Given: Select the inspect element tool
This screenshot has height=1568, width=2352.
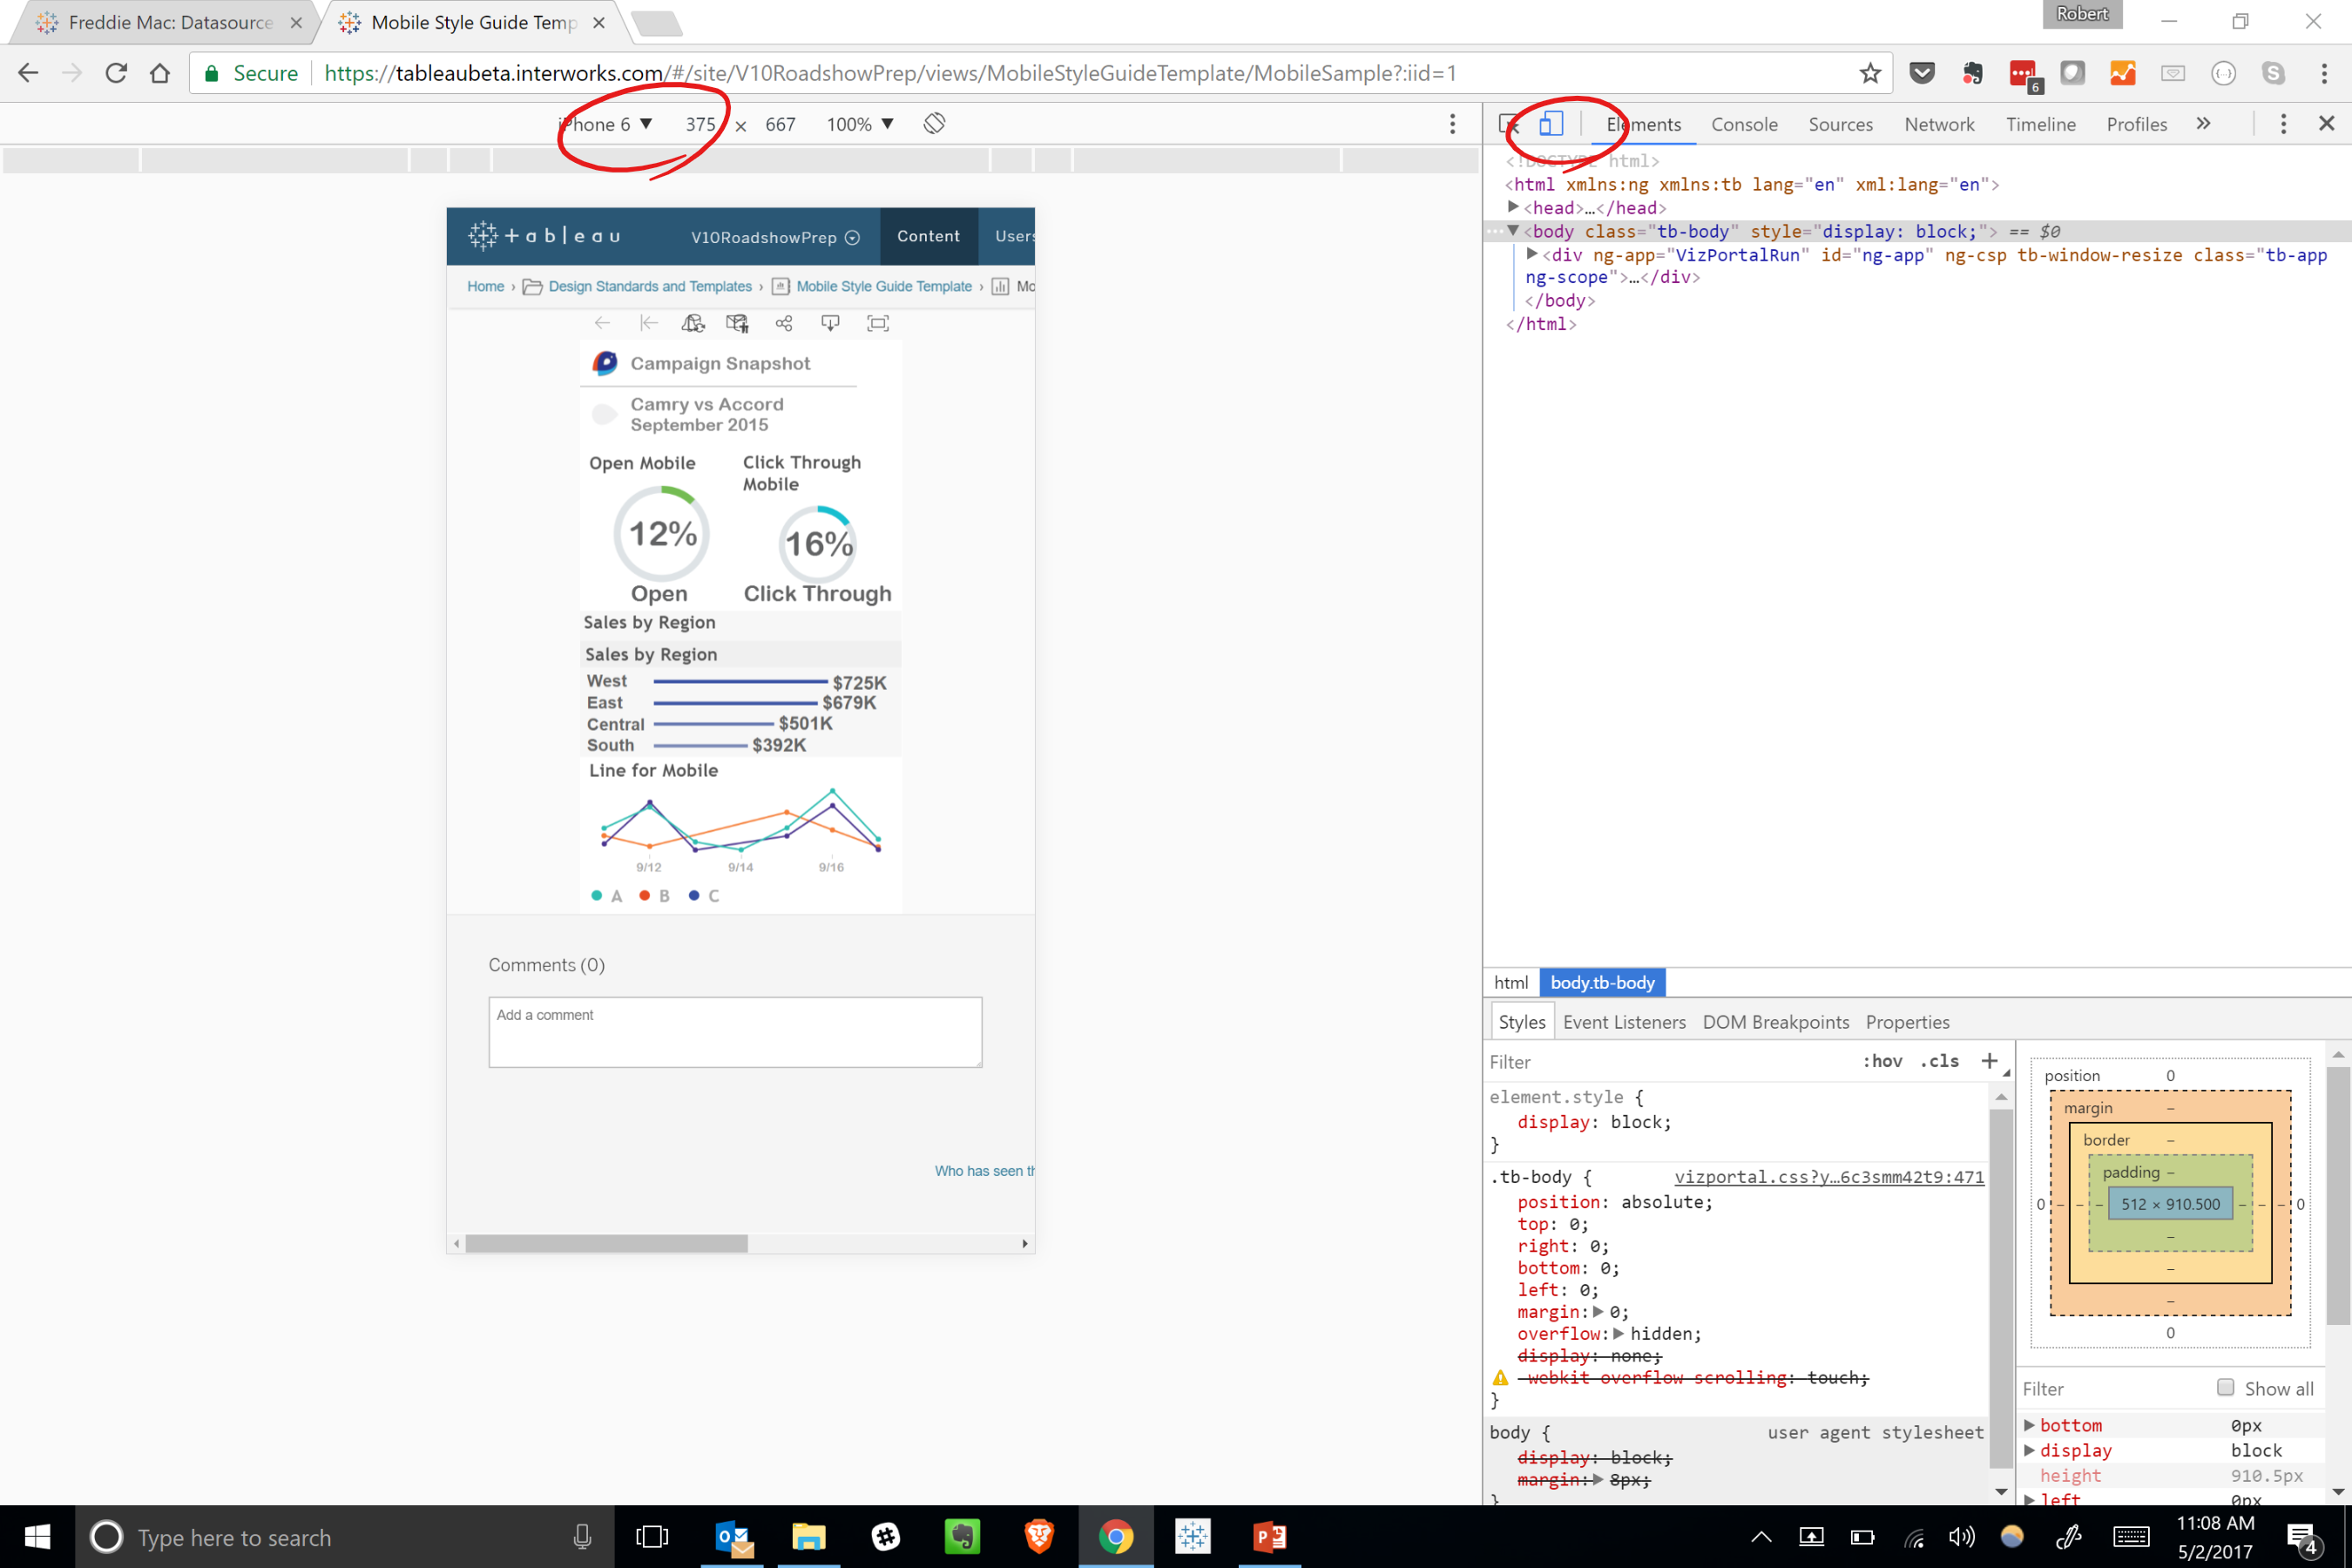Looking at the screenshot, I should pos(1509,122).
